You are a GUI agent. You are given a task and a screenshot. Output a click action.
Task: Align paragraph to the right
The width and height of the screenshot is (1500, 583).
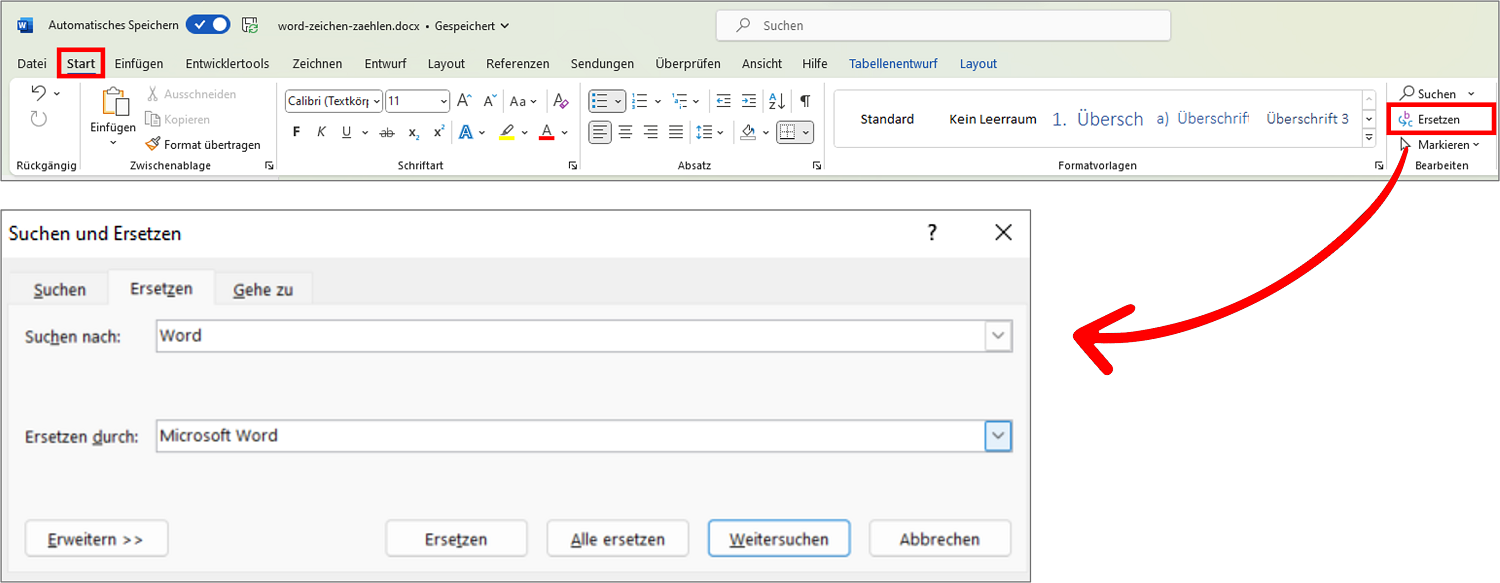tap(651, 132)
